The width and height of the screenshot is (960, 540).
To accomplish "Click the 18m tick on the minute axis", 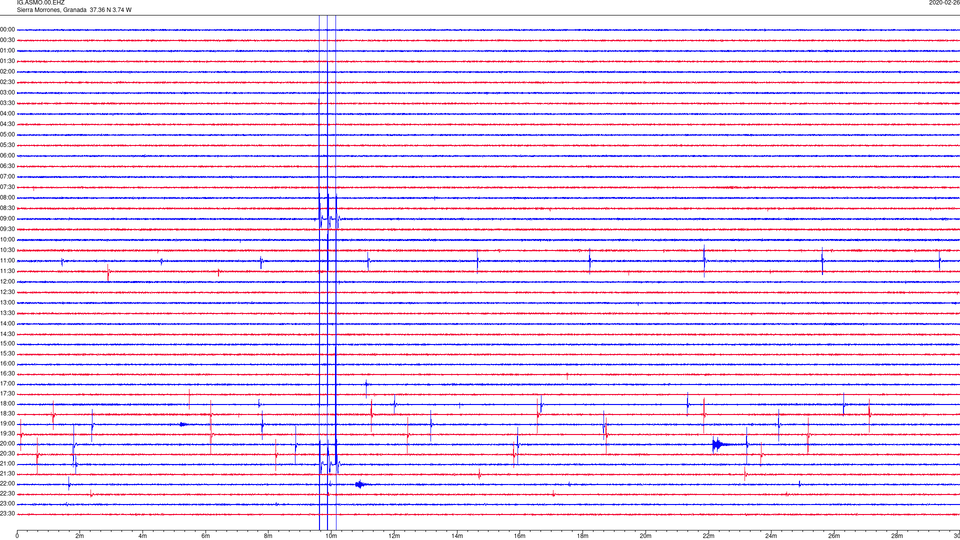I will click(583, 536).
